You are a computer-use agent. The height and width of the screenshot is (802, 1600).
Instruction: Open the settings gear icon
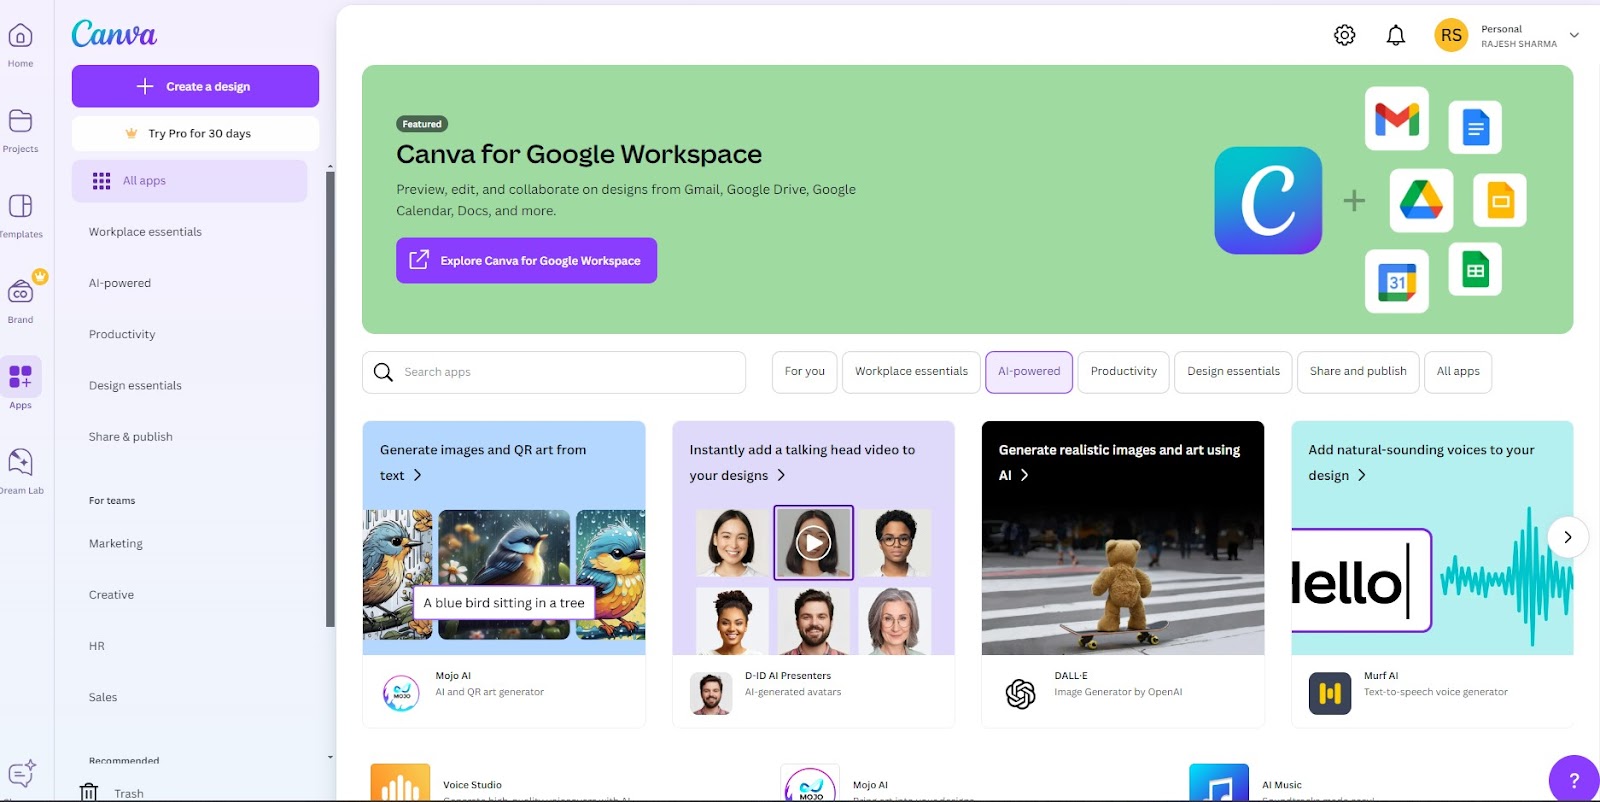click(1345, 35)
